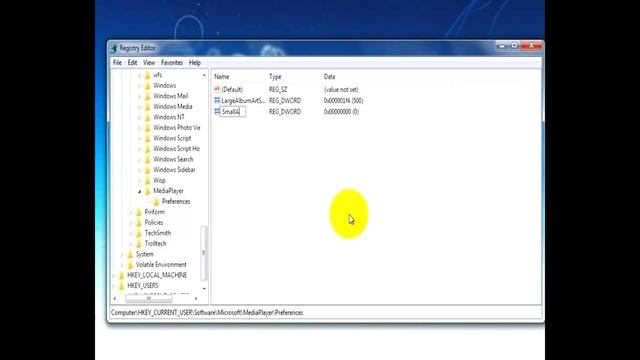
Task: Click the System folder icon
Action: (x=131, y=254)
